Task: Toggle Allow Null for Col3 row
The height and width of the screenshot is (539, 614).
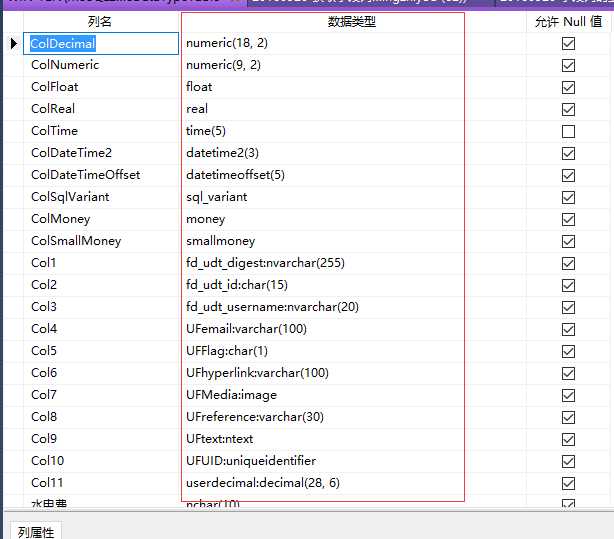Action: coord(568,307)
